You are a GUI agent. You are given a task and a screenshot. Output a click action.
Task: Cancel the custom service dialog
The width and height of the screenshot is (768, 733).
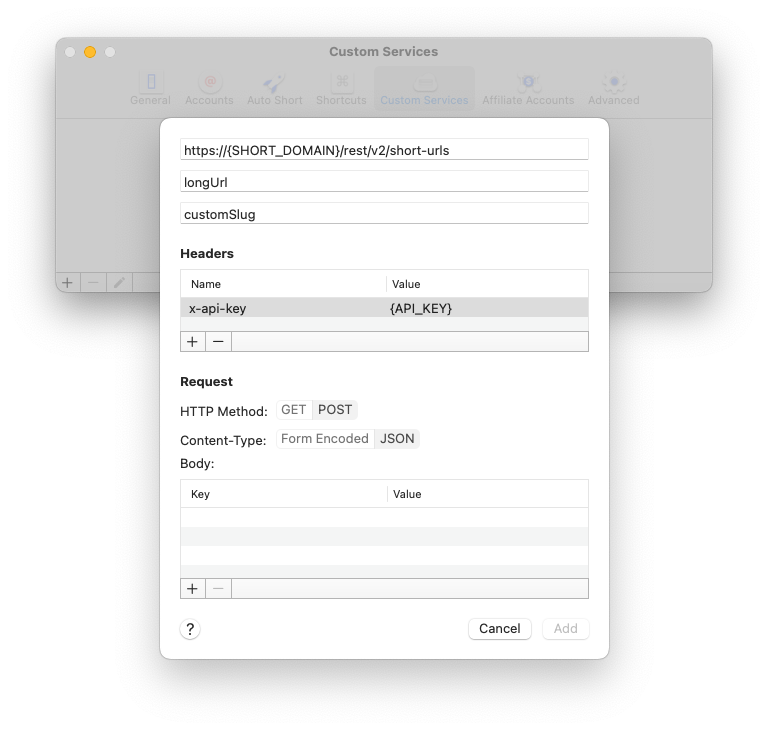pyautogui.click(x=500, y=629)
